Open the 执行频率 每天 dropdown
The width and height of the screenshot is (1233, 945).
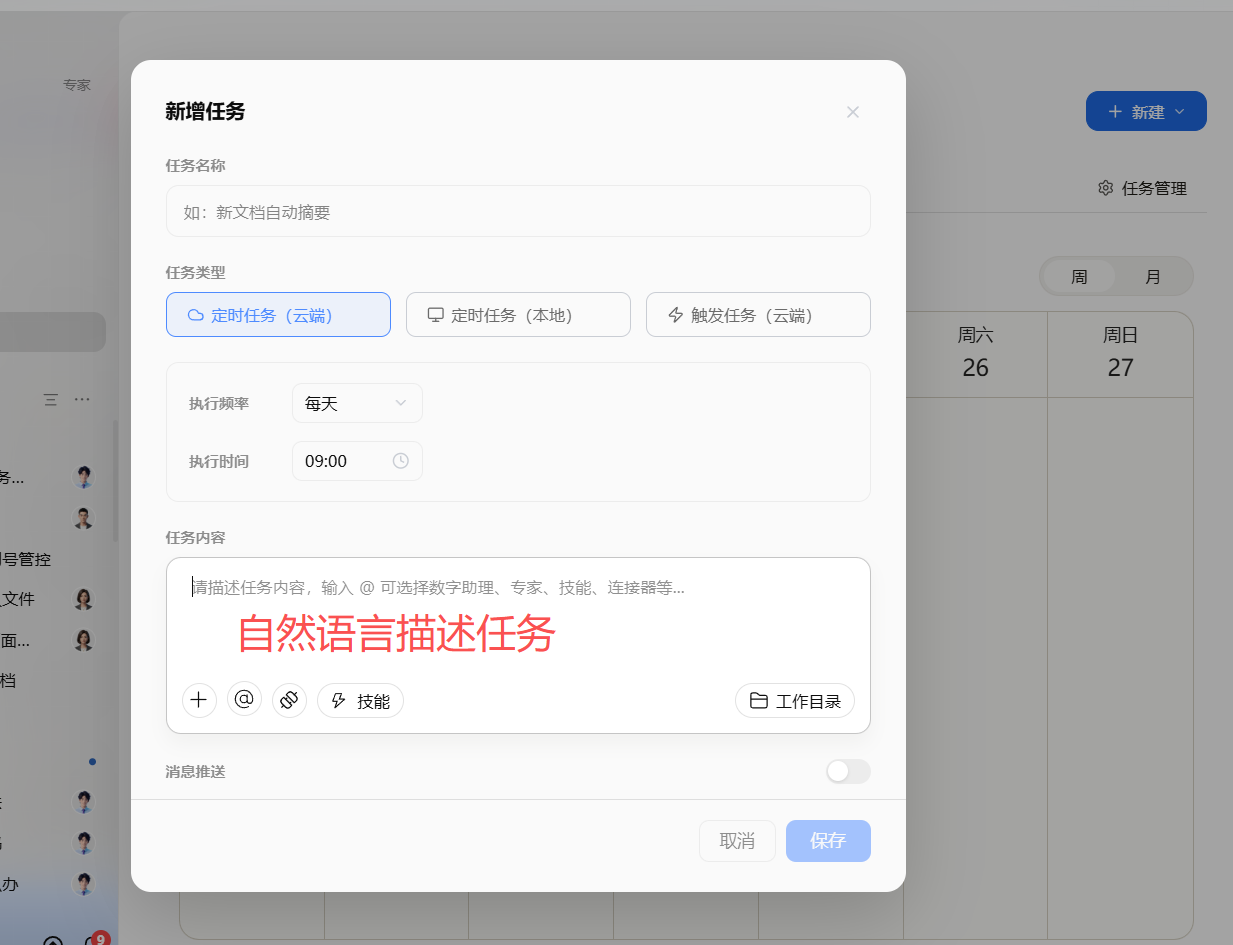click(x=357, y=403)
